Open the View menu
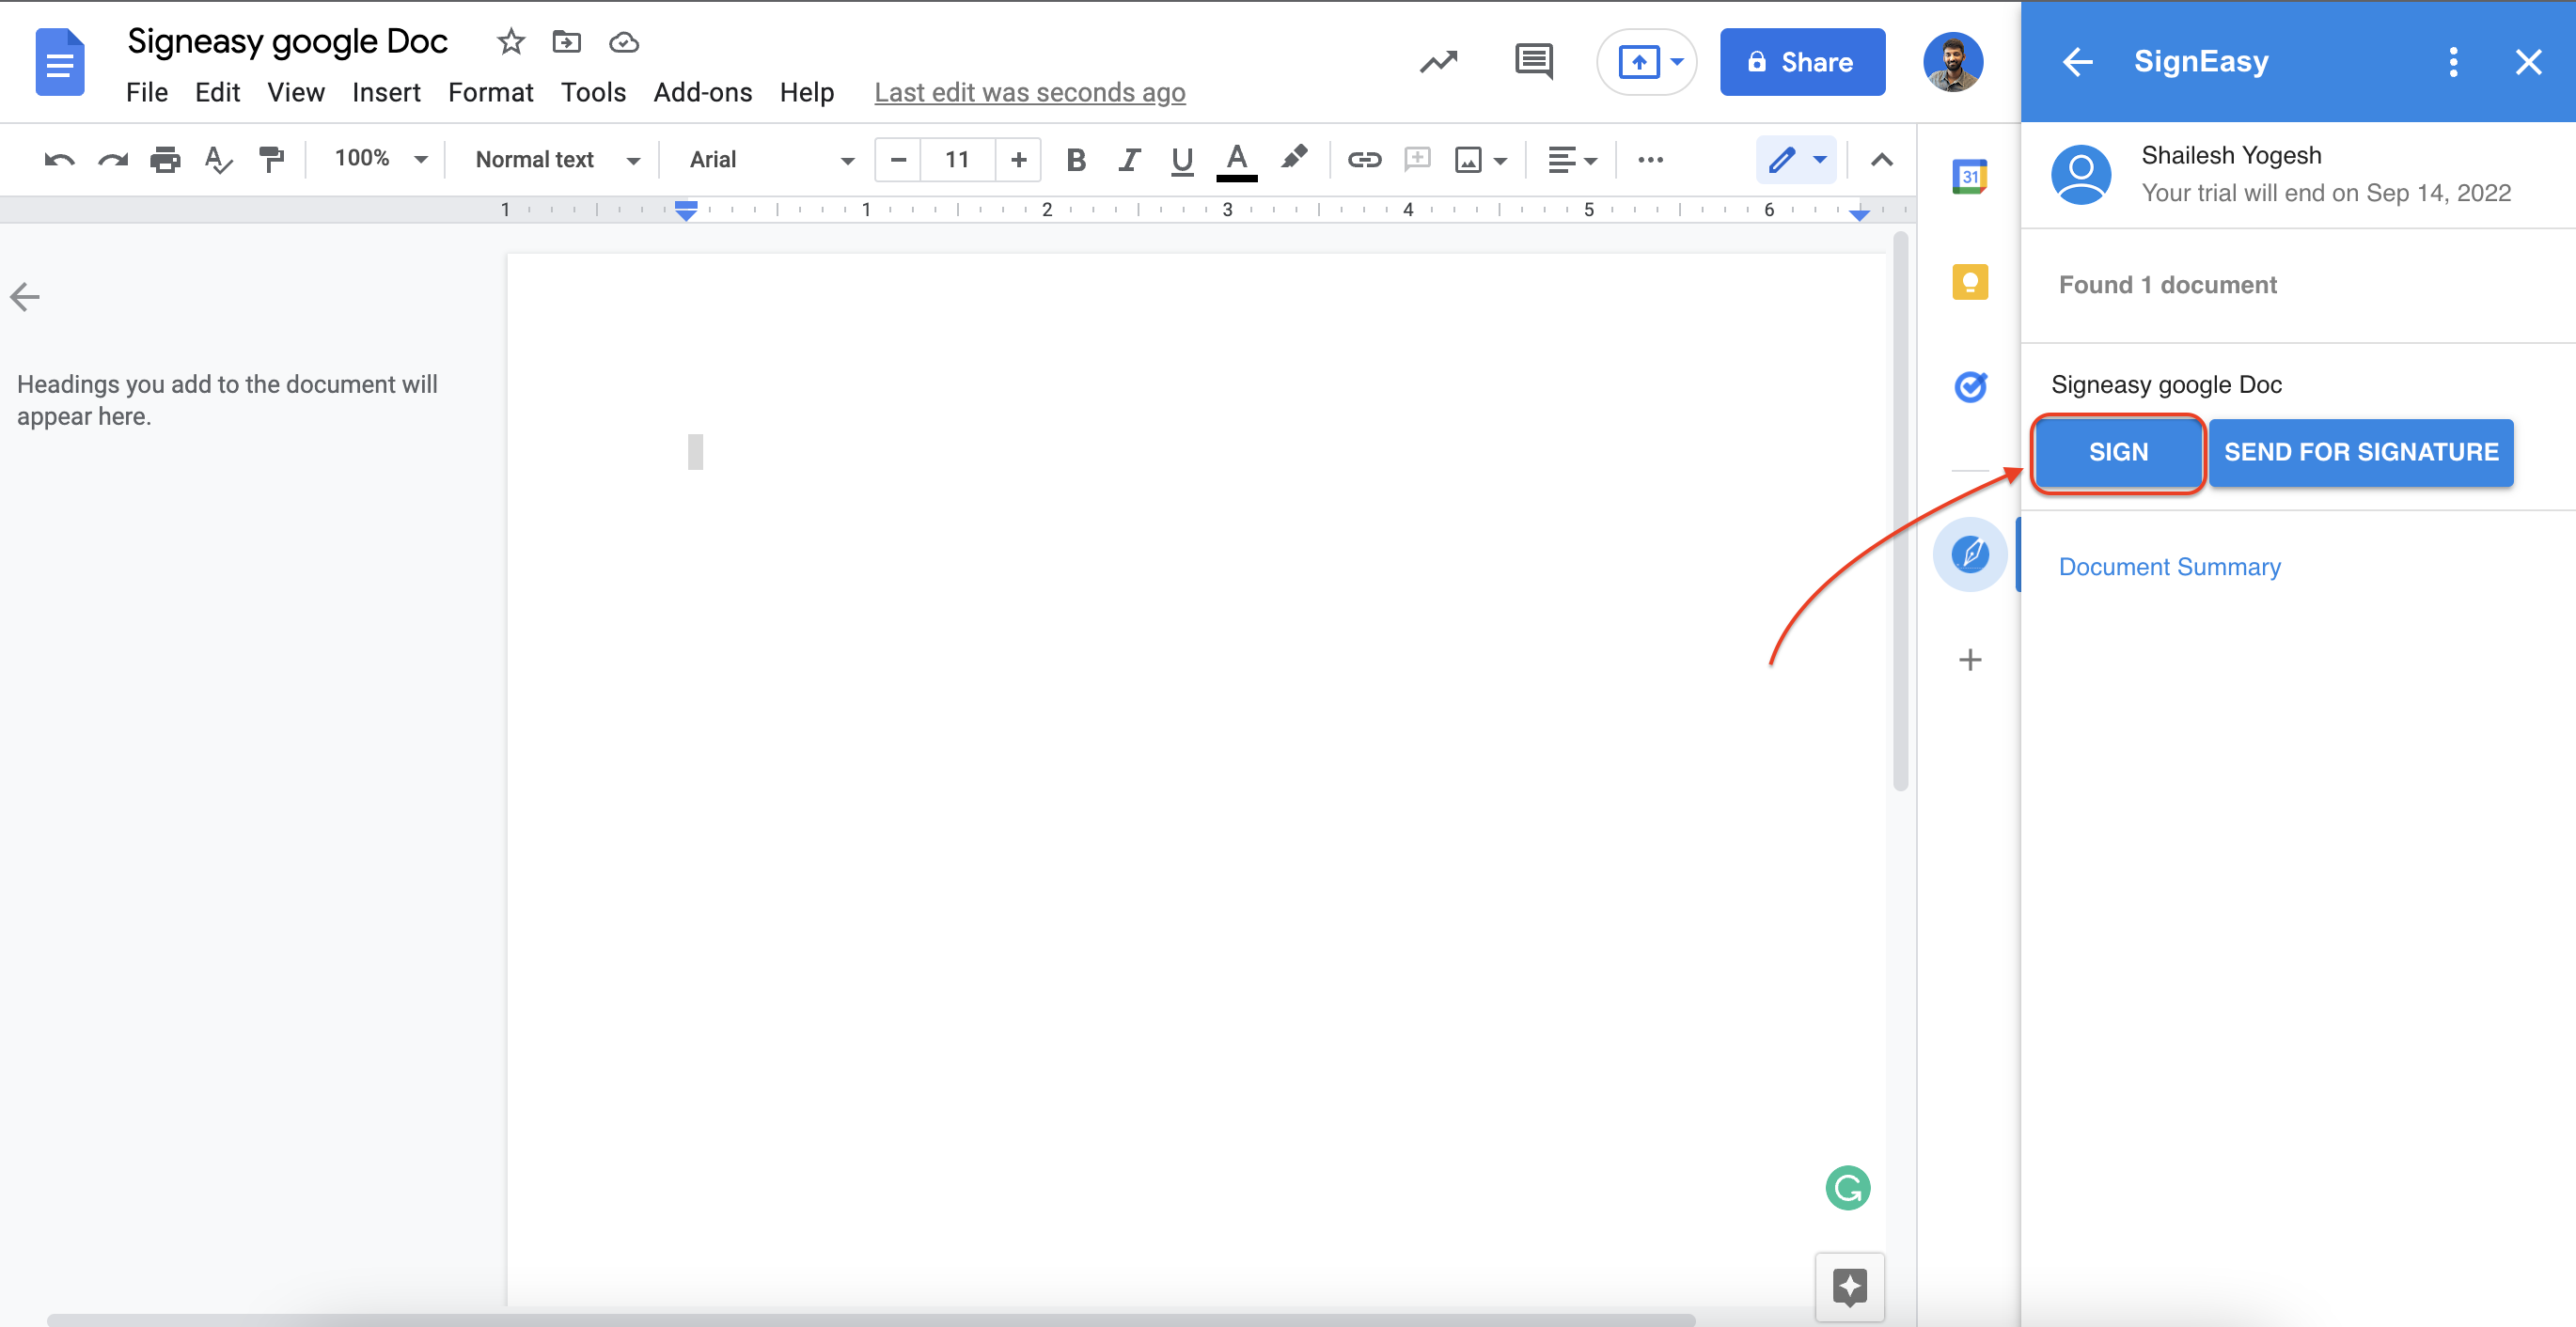Viewport: 2576px width, 1327px height. click(296, 93)
